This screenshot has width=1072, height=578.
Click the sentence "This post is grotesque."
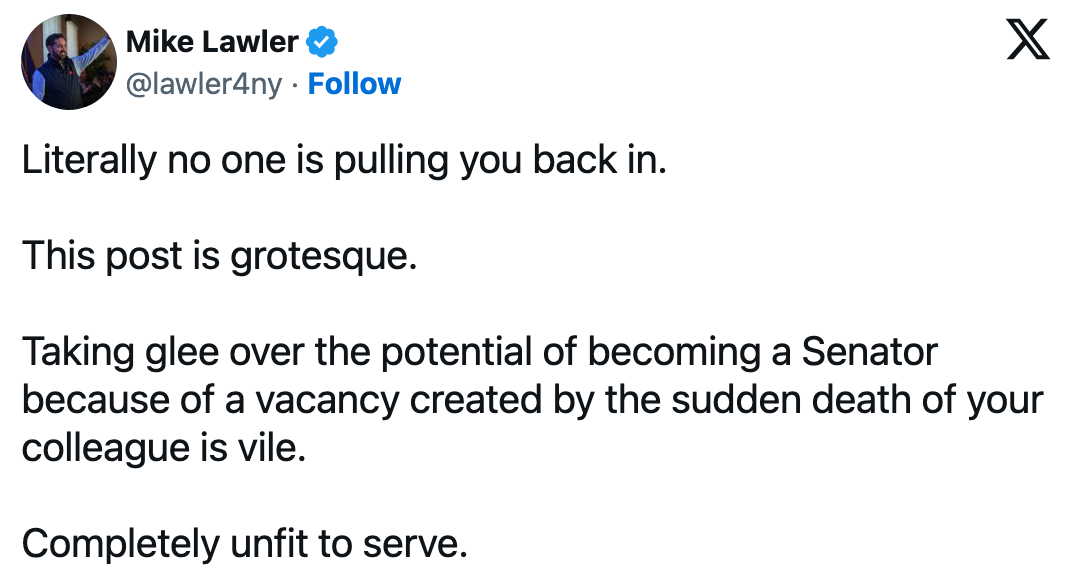point(219,257)
